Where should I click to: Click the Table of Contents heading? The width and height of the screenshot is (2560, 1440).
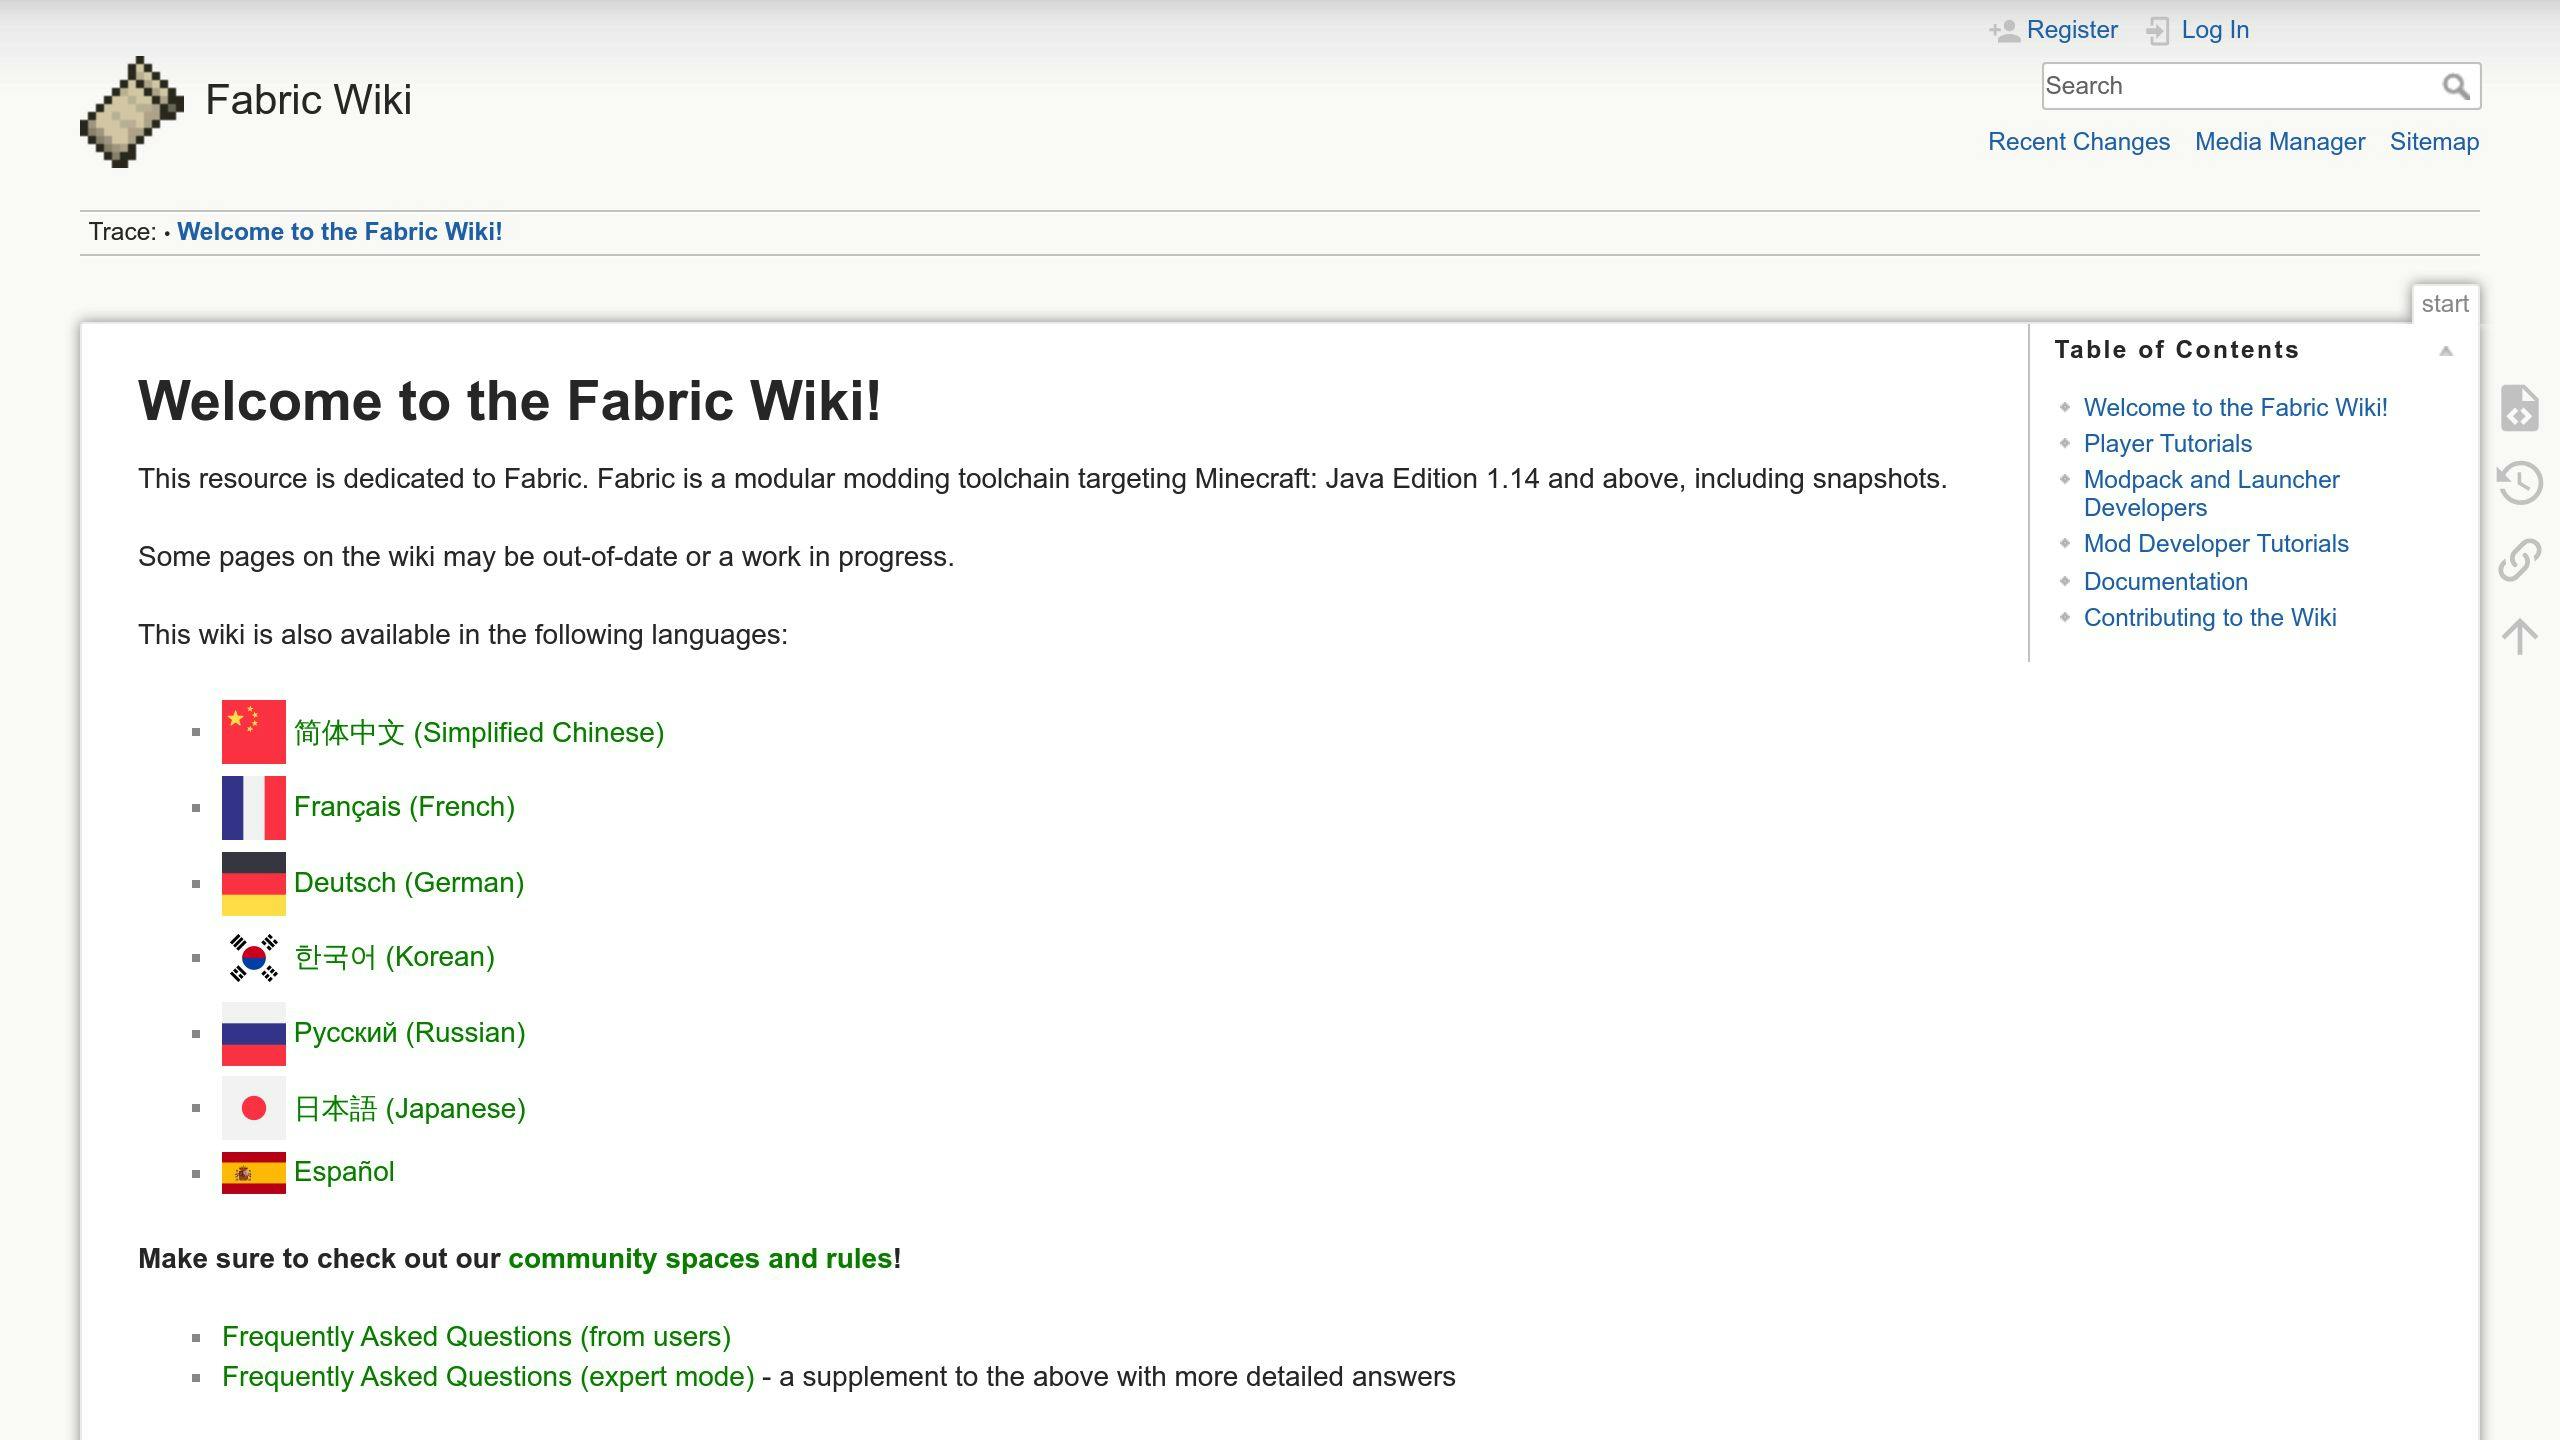(x=2177, y=350)
